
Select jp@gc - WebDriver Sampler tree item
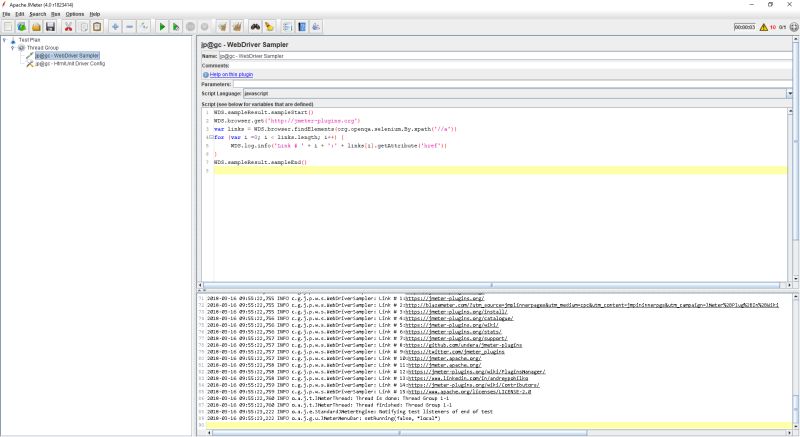(x=67, y=56)
